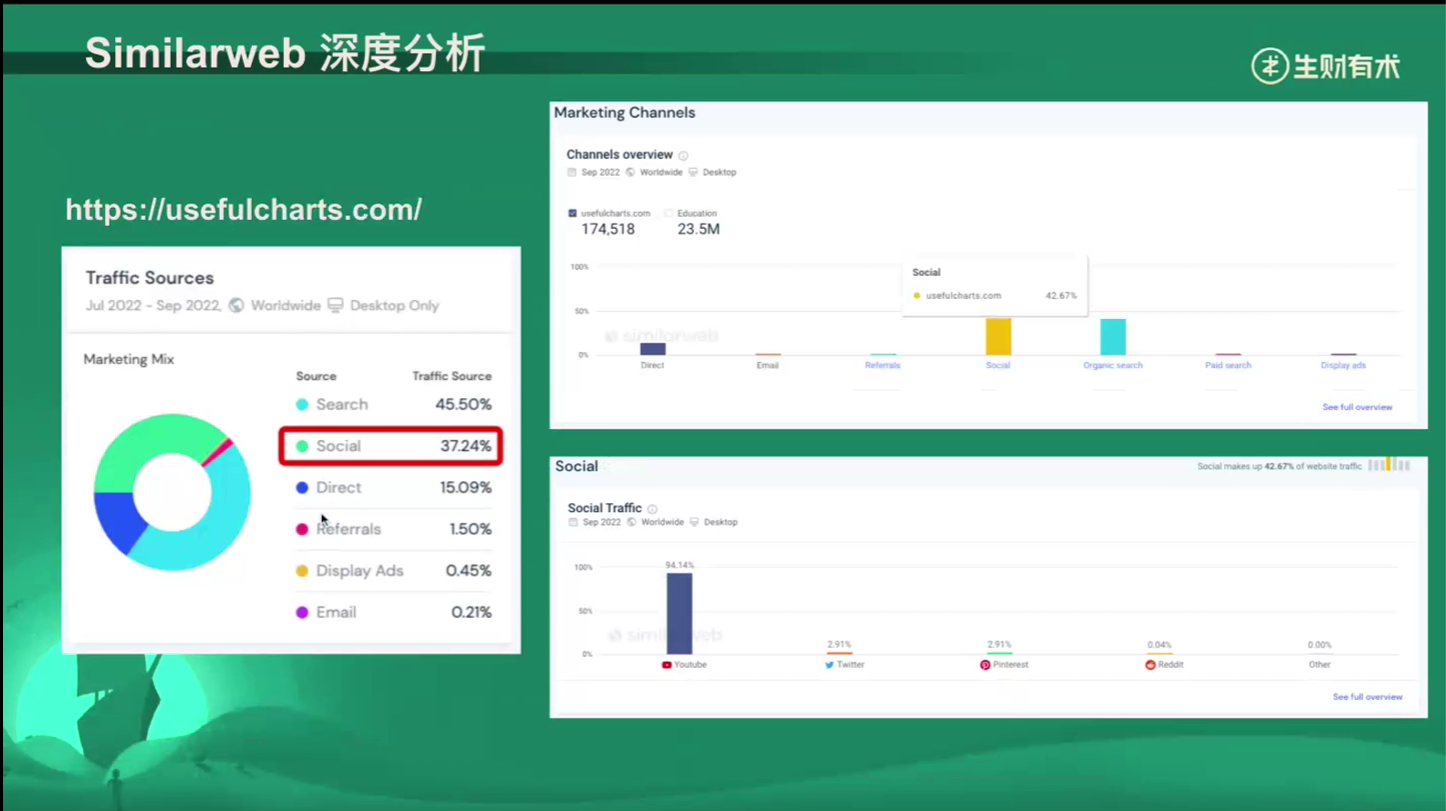
Task: Click the info icon next to Social Traffic
Action: tap(652, 509)
